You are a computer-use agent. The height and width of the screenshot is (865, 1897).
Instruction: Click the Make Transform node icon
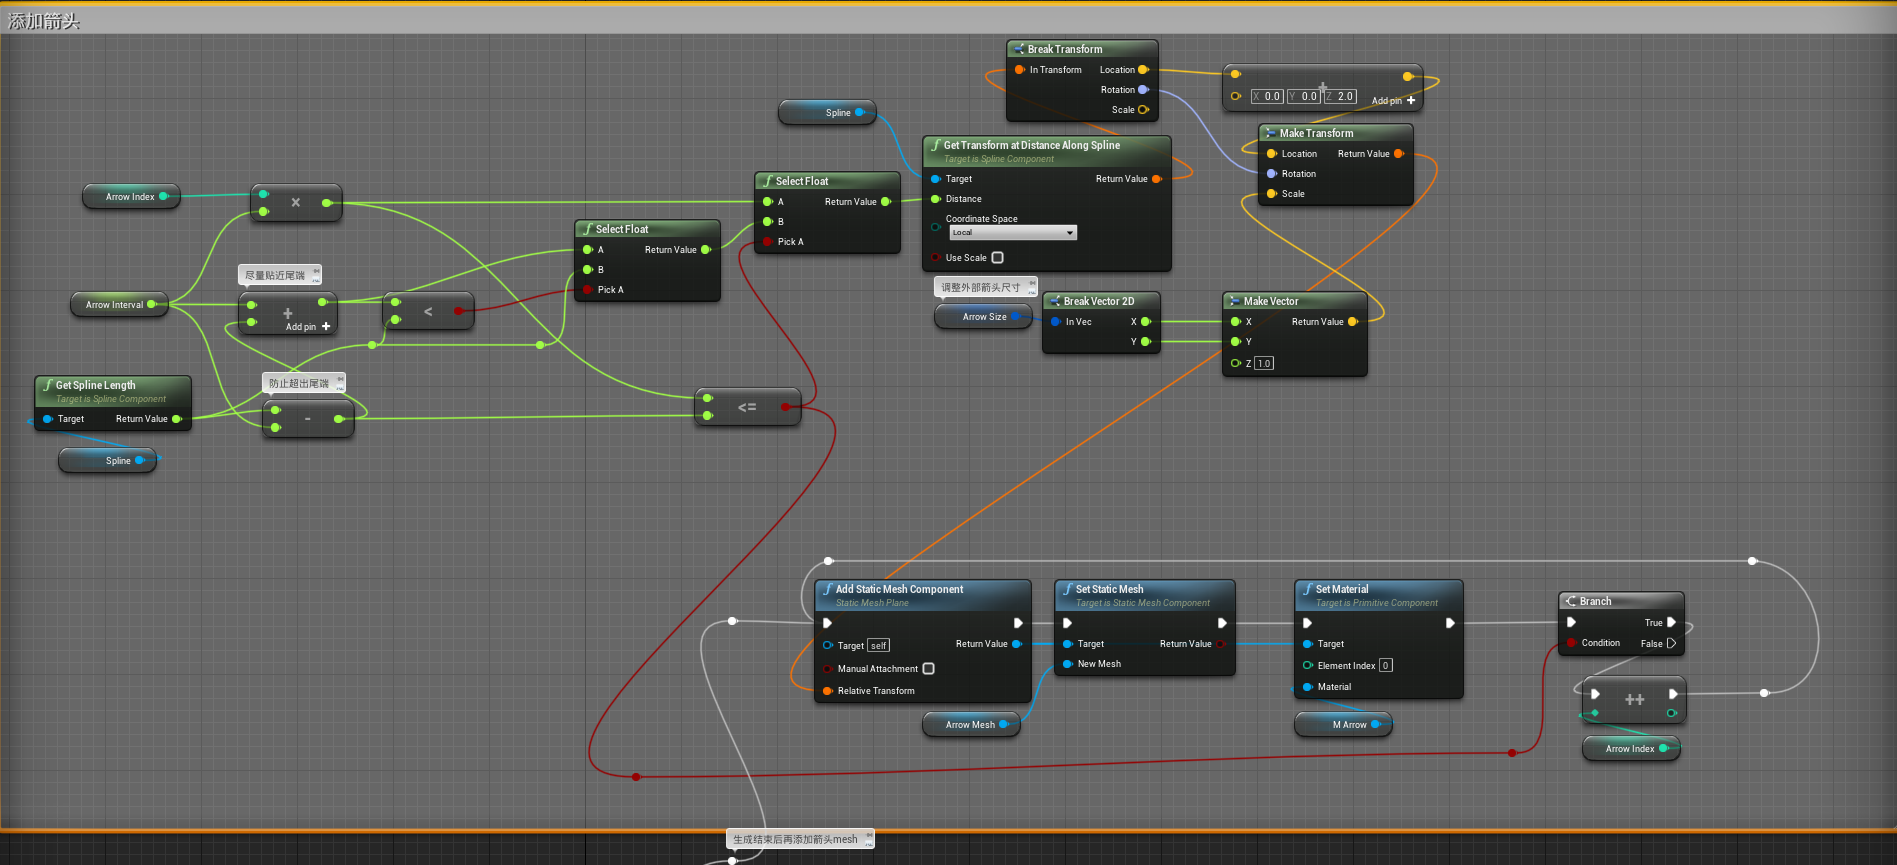coord(1271,133)
